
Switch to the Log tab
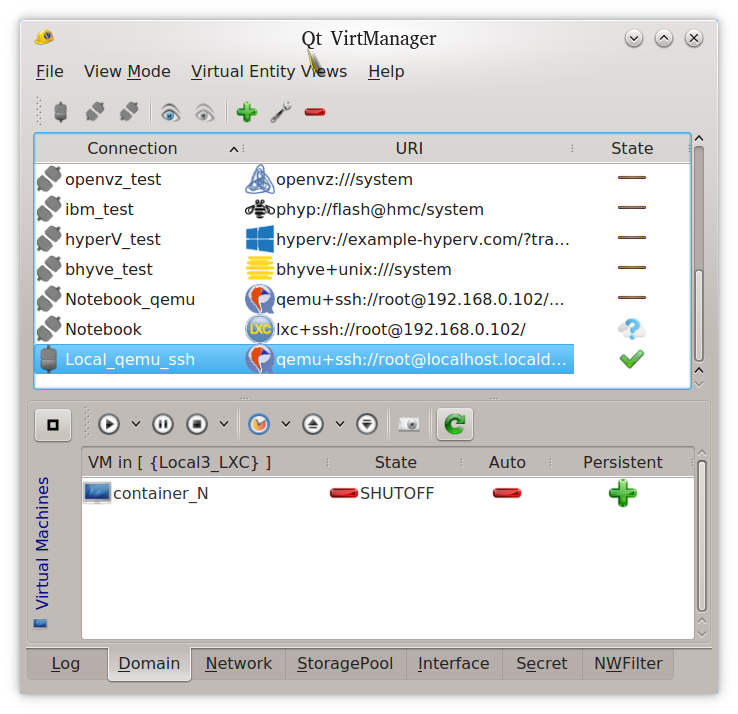click(65, 664)
